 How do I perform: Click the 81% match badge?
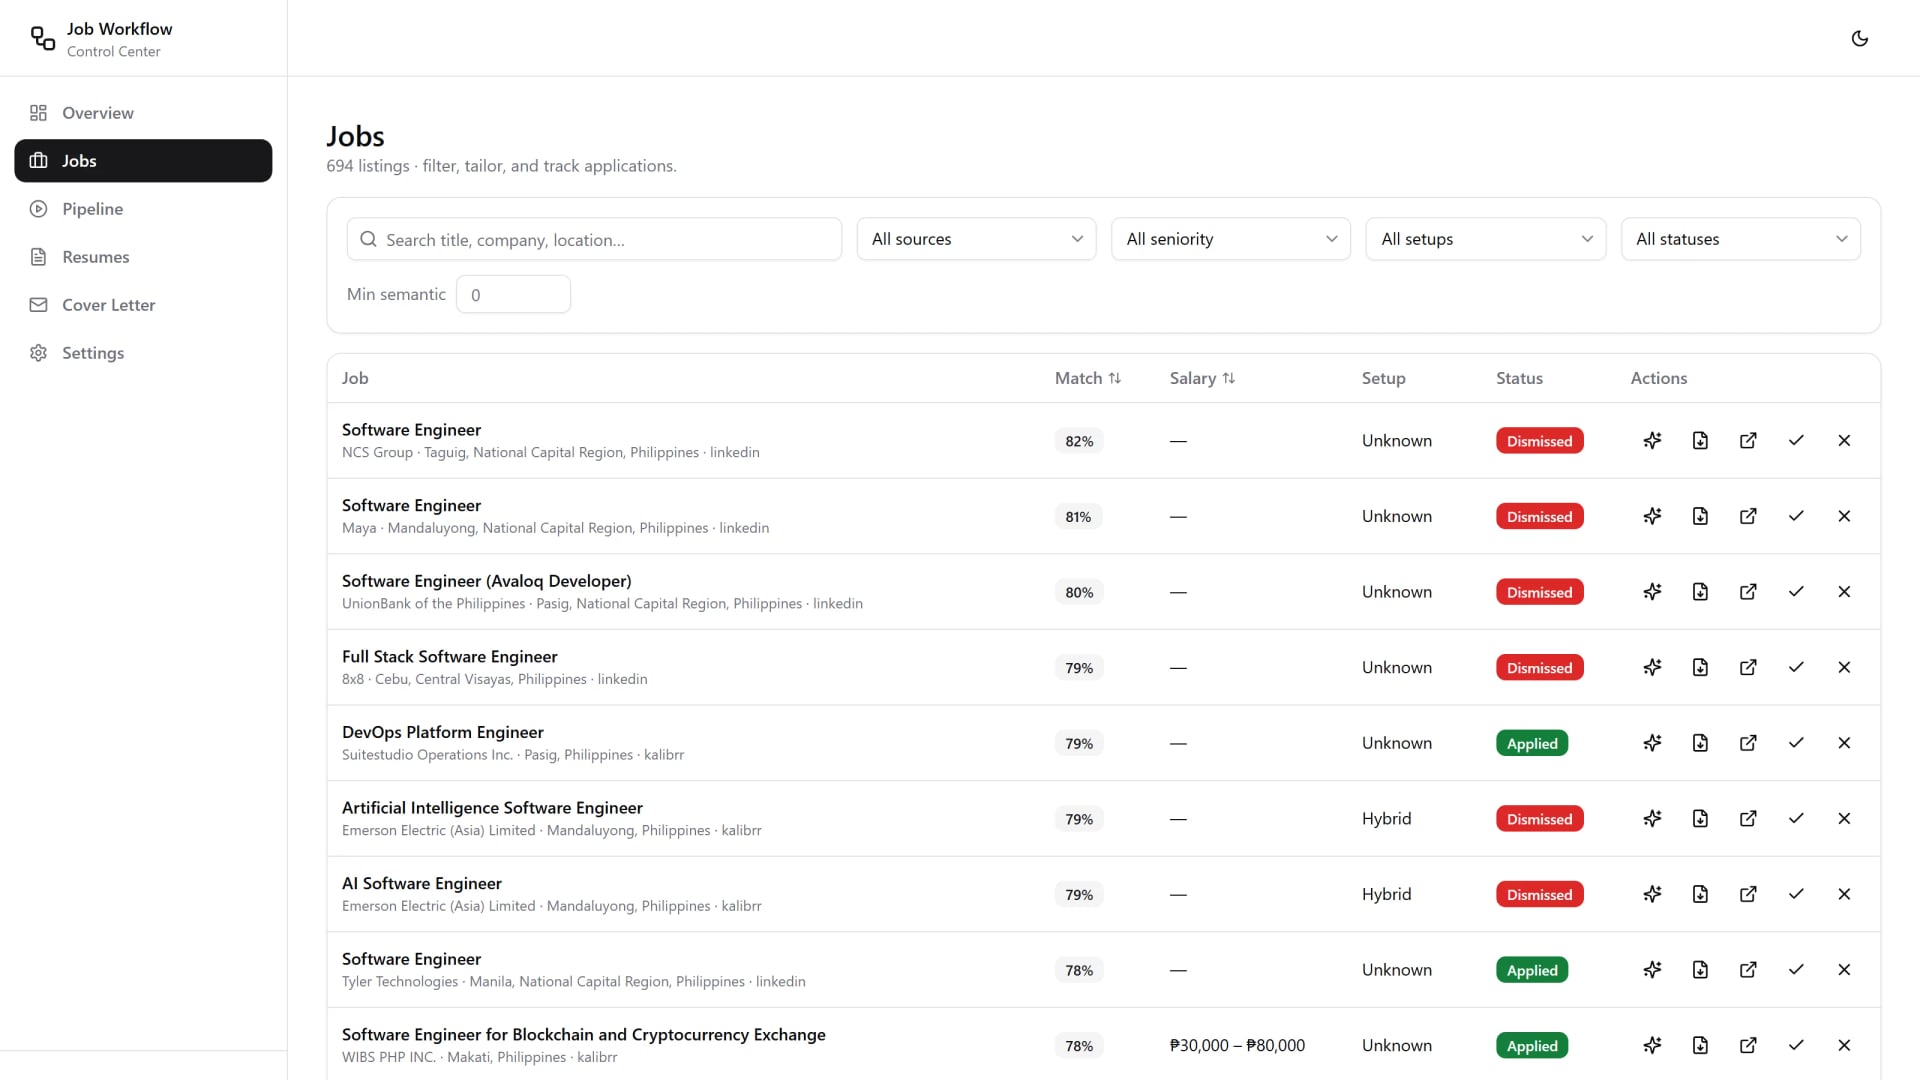(x=1078, y=516)
